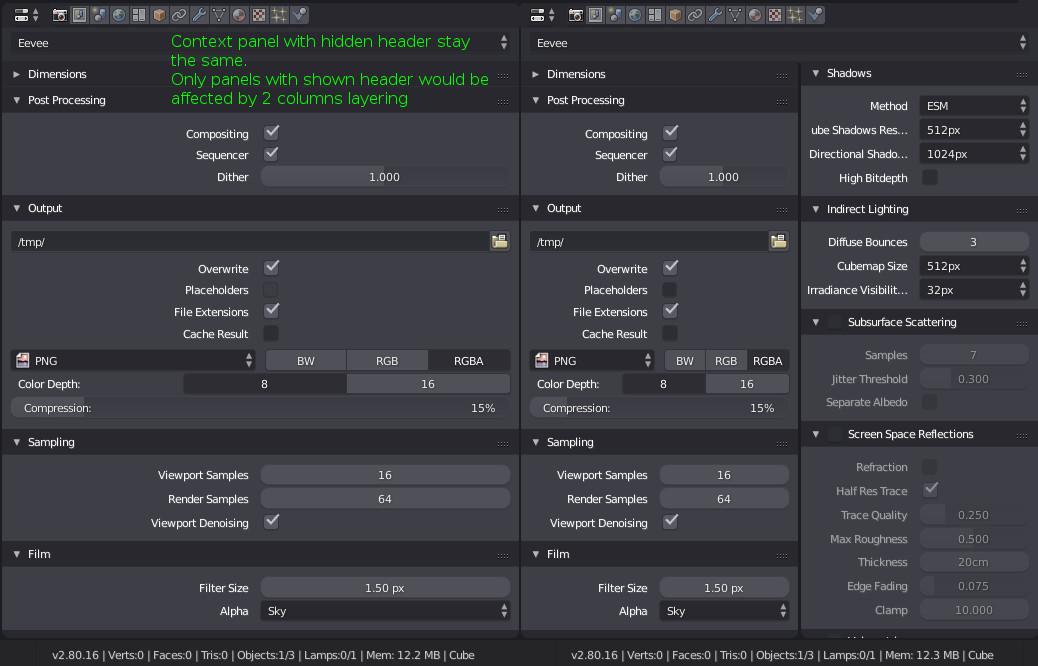
Task: Browse output folder icon in right editor
Action: (779, 241)
